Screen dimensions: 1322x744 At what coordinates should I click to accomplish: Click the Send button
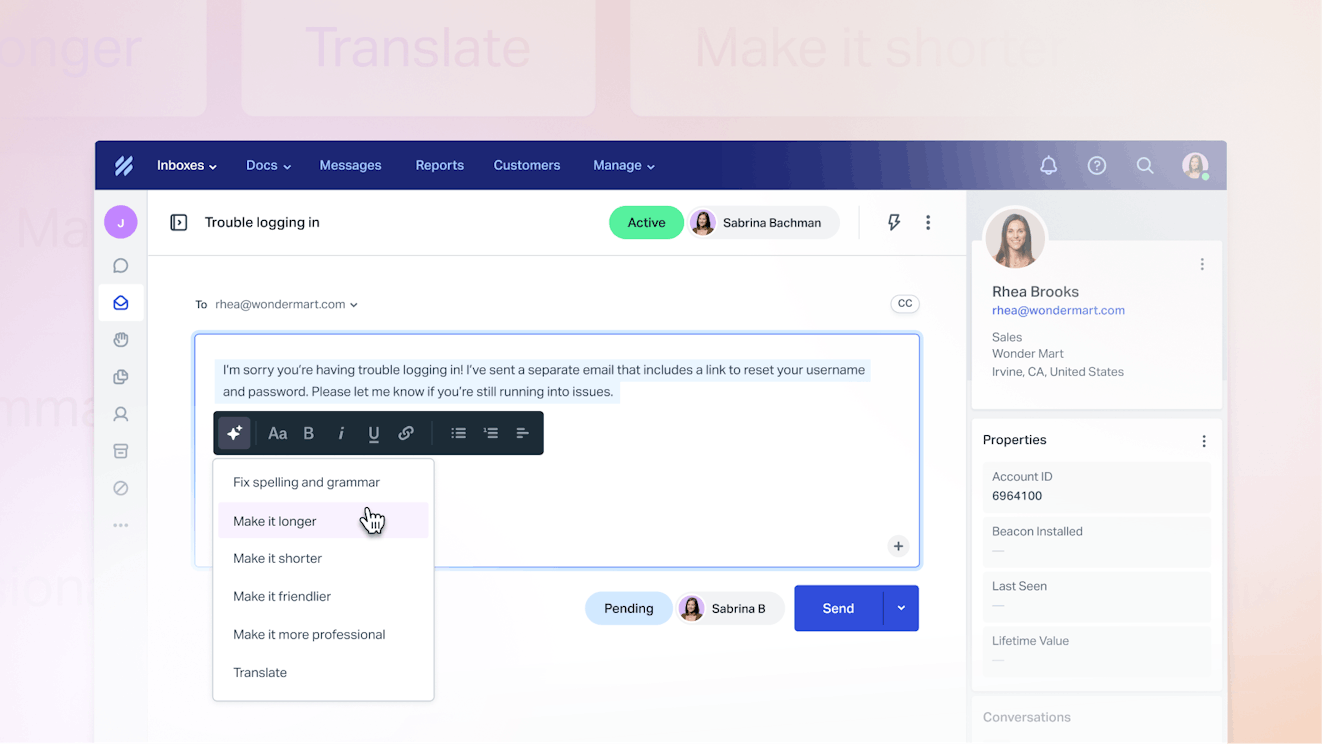(838, 608)
